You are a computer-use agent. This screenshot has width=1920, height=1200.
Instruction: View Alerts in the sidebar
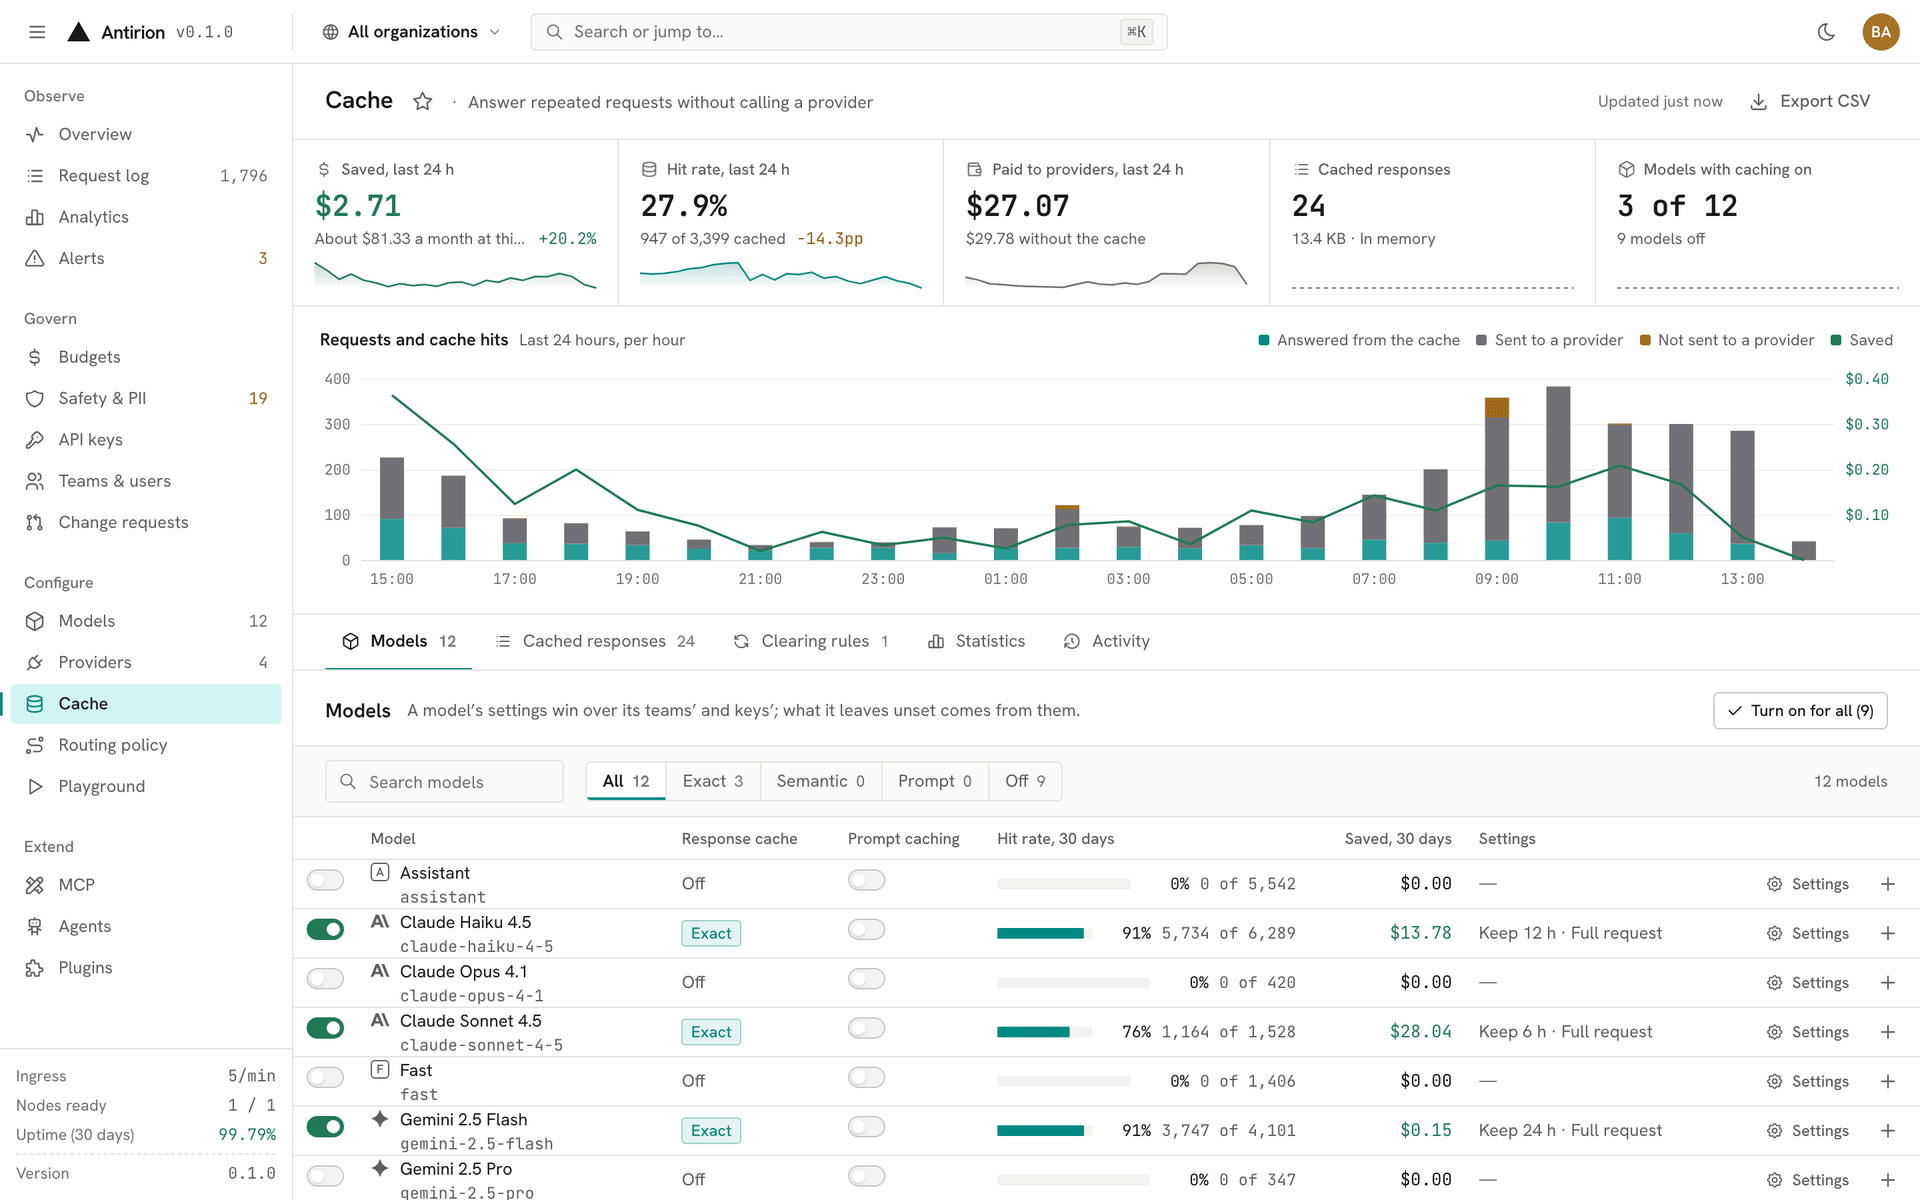click(146, 258)
